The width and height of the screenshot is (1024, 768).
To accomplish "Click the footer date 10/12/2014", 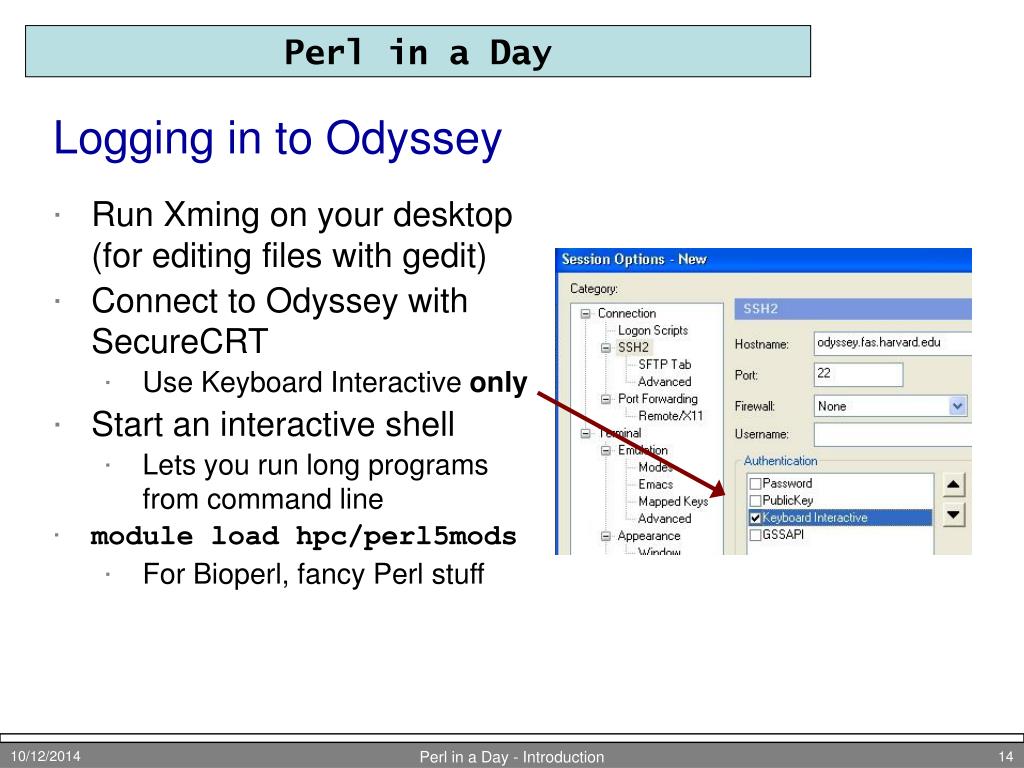I will click(x=46, y=756).
